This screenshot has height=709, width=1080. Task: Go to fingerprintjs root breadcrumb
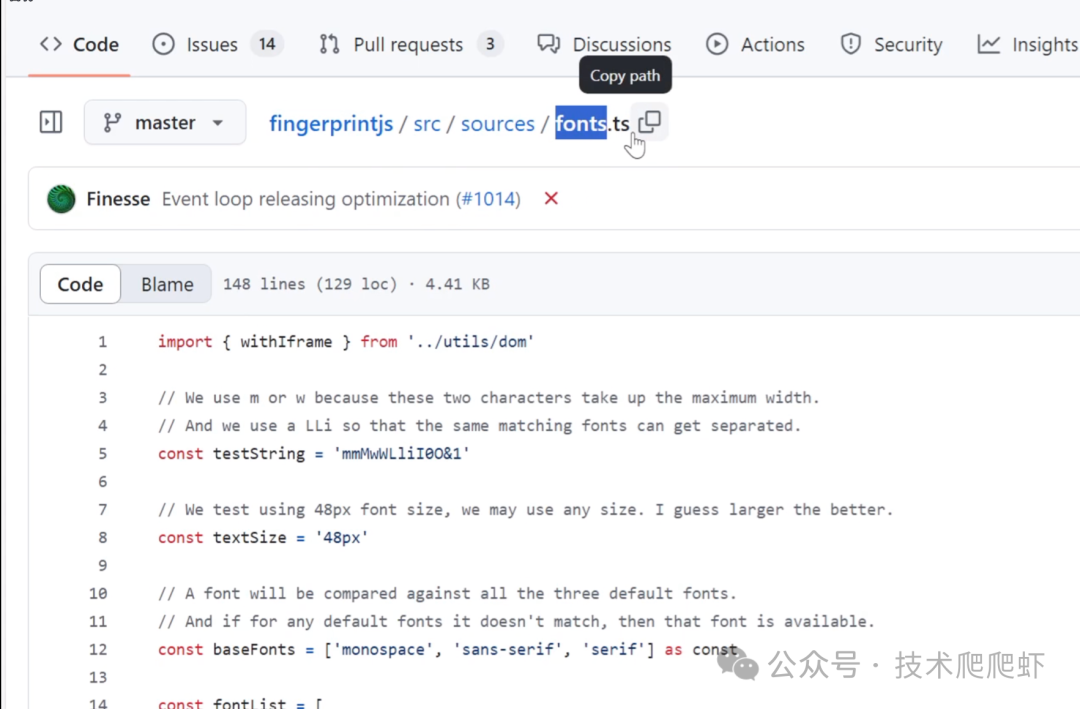pos(330,124)
